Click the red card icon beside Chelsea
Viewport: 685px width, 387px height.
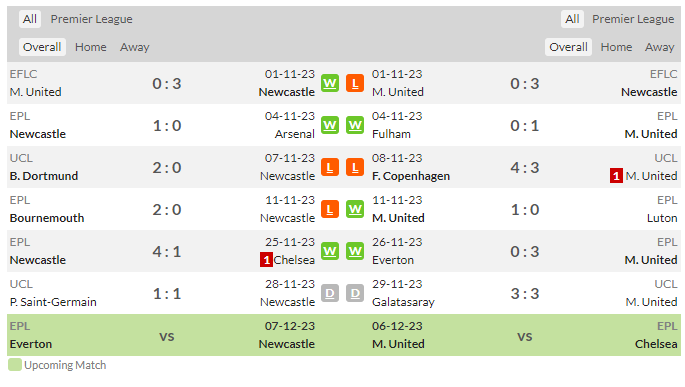(266, 260)
